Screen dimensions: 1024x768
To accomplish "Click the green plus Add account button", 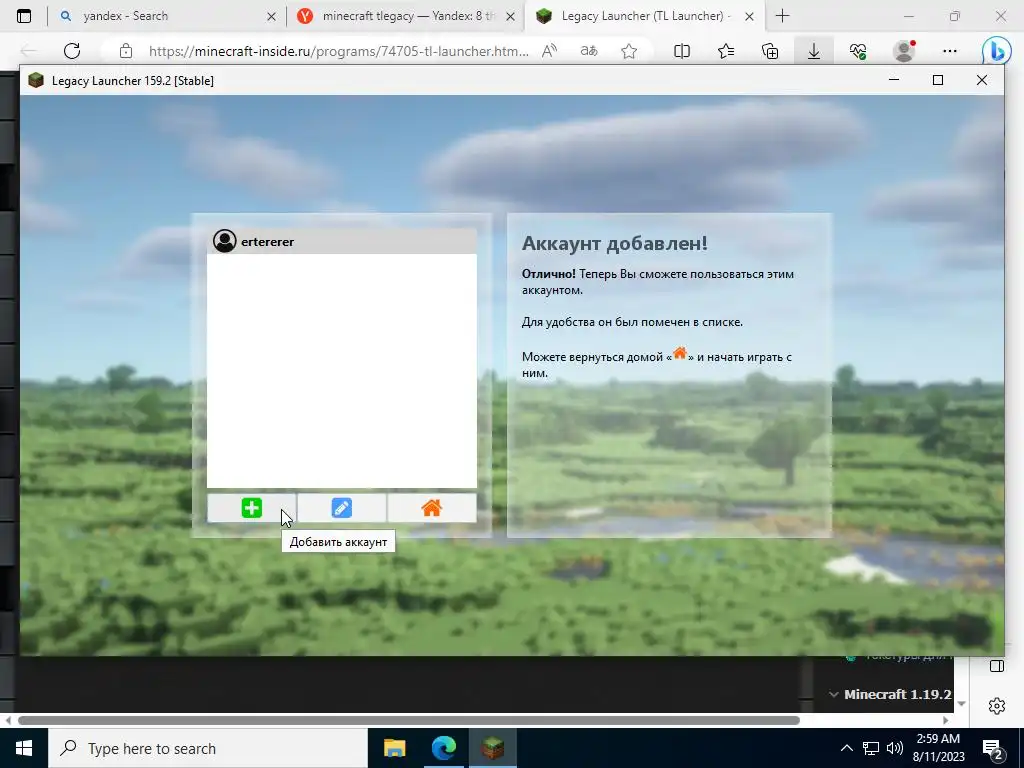I will (251, 508).
